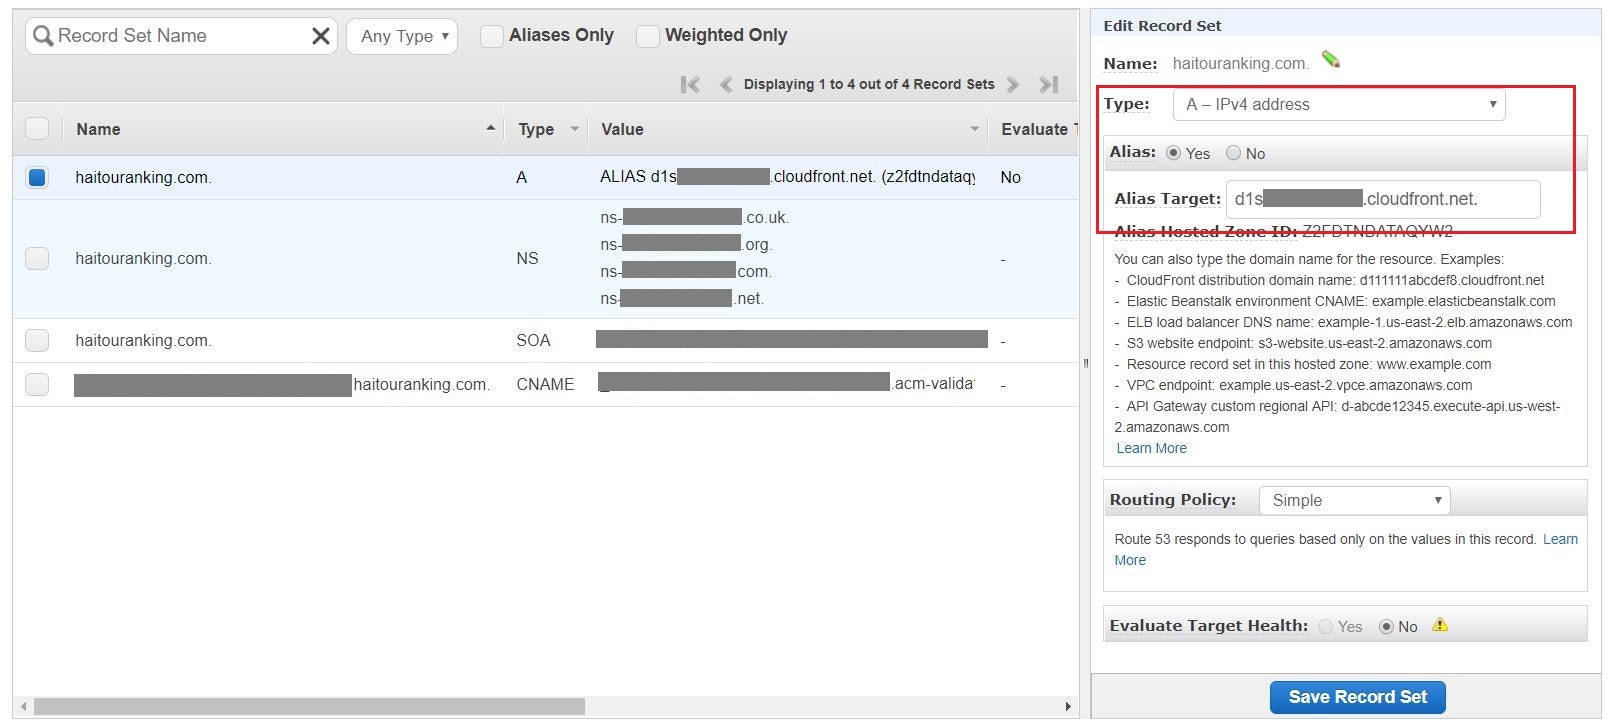Sort by the Name column header

[x=98, y=129]
